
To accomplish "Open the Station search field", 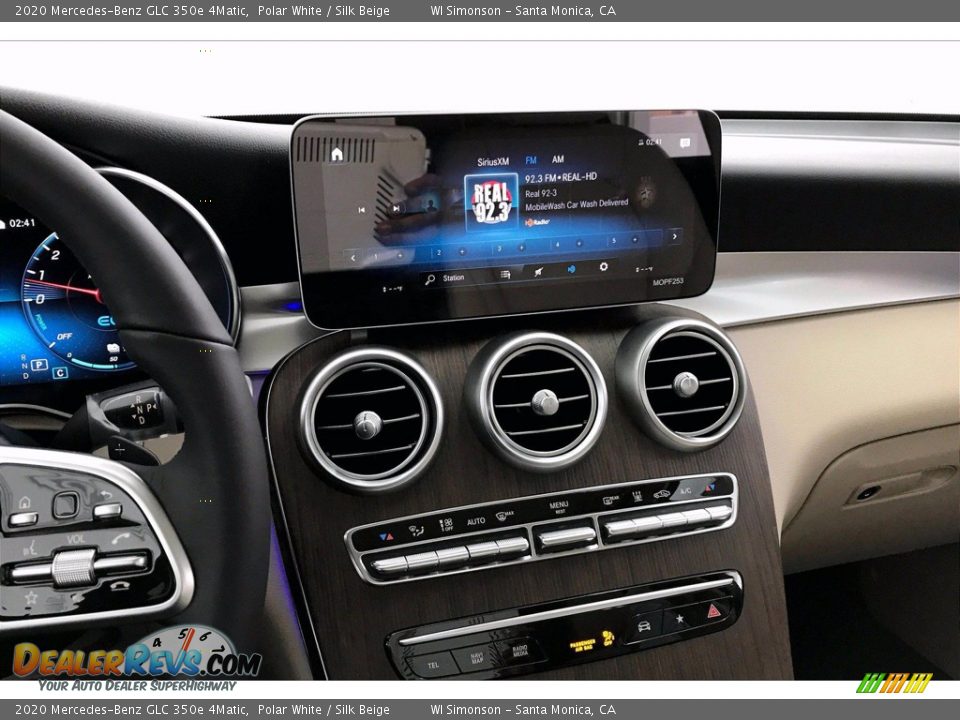I will [446, 279].
